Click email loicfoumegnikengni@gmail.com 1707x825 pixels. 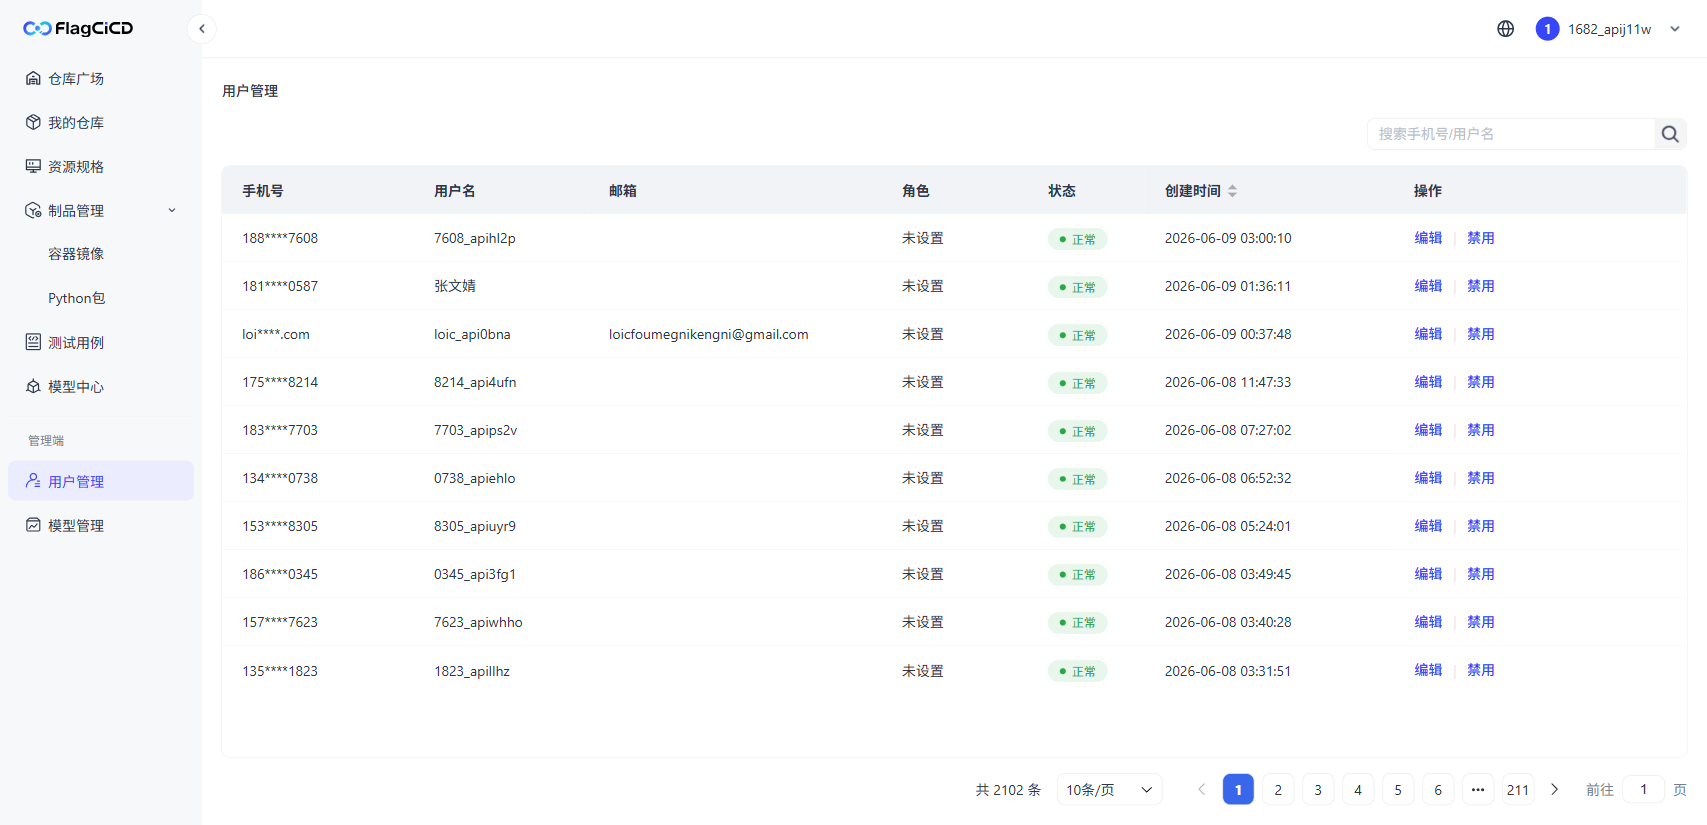(709, 334)
